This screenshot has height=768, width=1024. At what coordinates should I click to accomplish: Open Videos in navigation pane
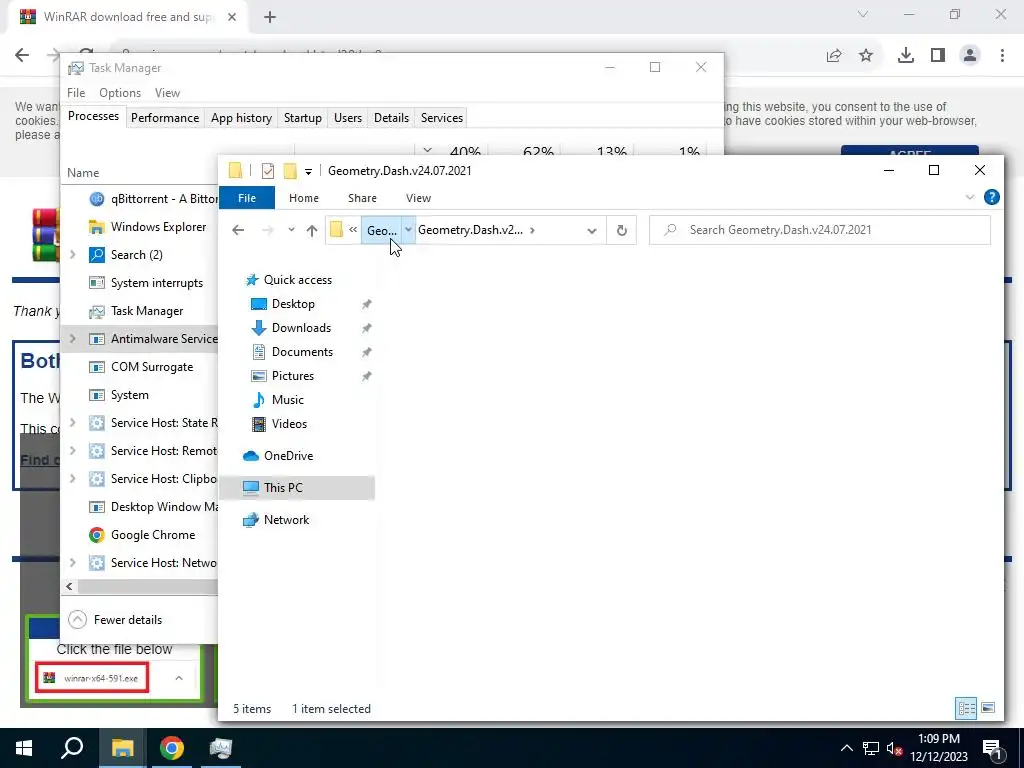tap(289, 424)
